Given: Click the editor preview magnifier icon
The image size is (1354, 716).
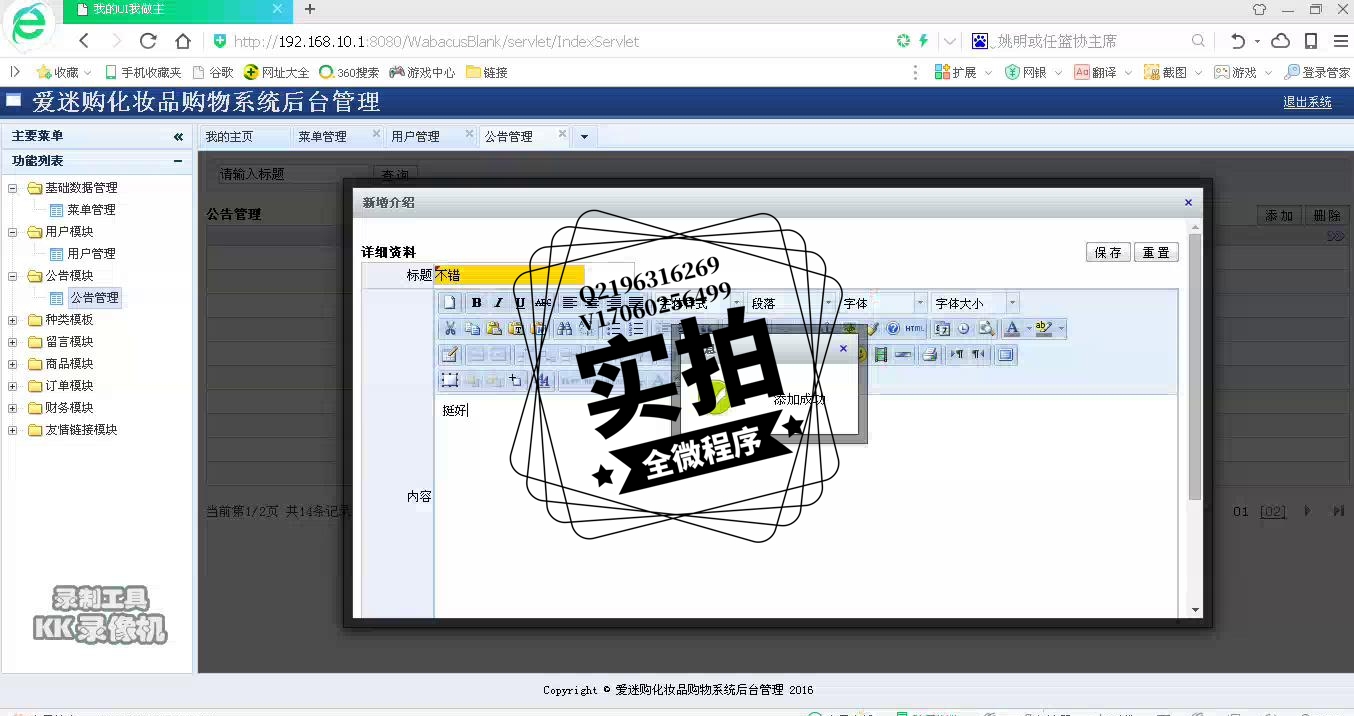Looking at the screenshot, I should (986, 328).
